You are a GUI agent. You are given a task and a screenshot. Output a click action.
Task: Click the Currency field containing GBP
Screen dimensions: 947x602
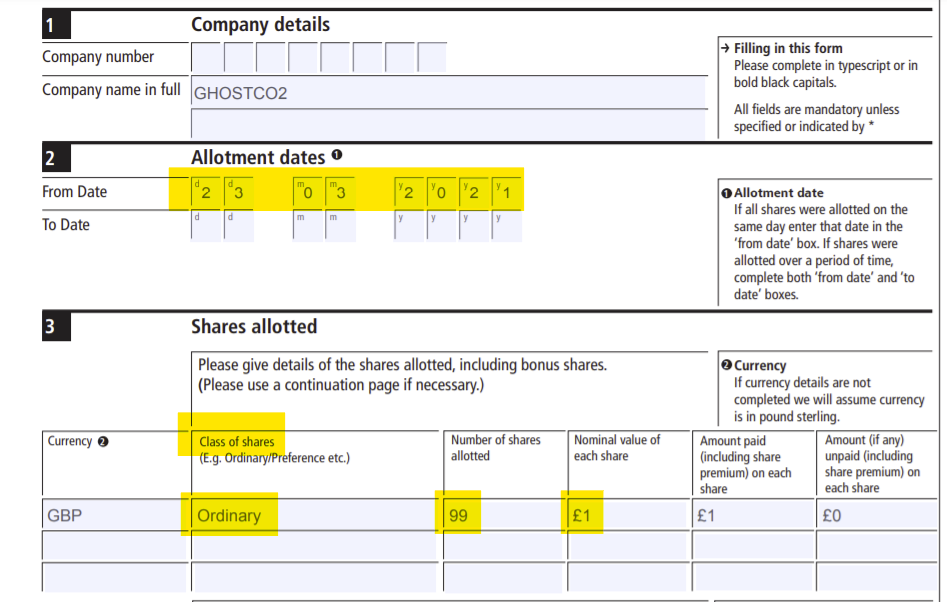coord(113,516)
